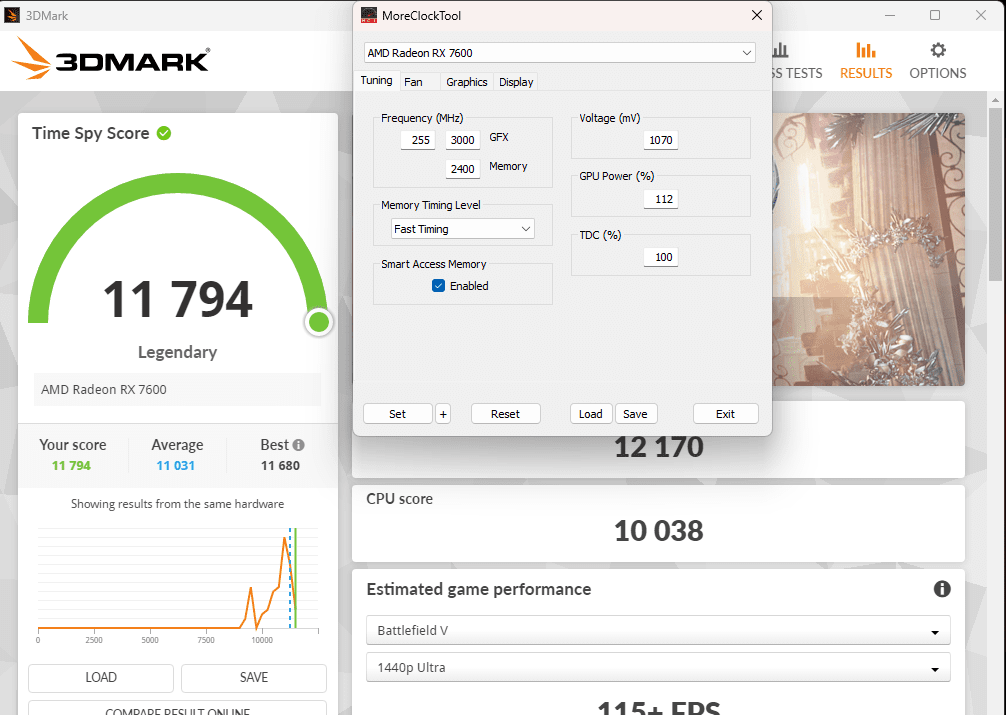Click the Load button in MoreClockTool
1006x715 pixels.
tap(590, 414)
